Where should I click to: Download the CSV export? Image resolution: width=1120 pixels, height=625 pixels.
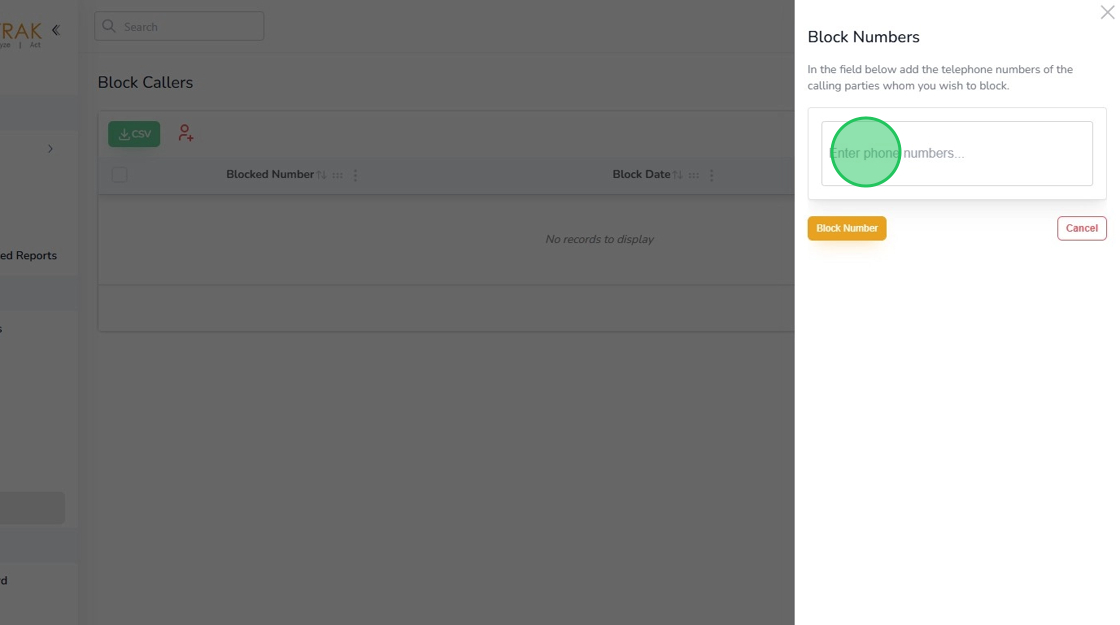coord(134,134)
